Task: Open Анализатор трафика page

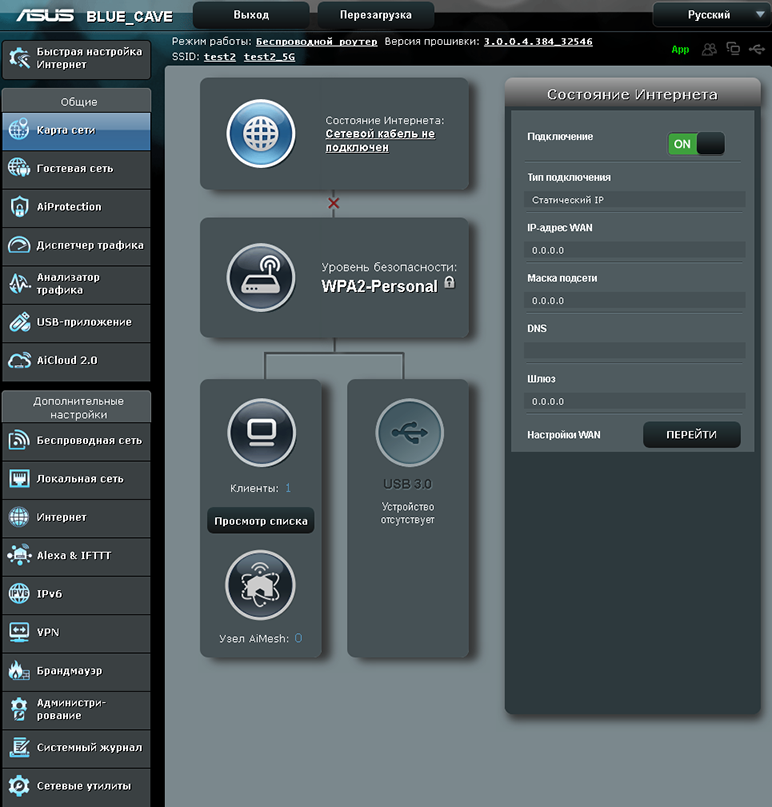Action: click(77, 284)
